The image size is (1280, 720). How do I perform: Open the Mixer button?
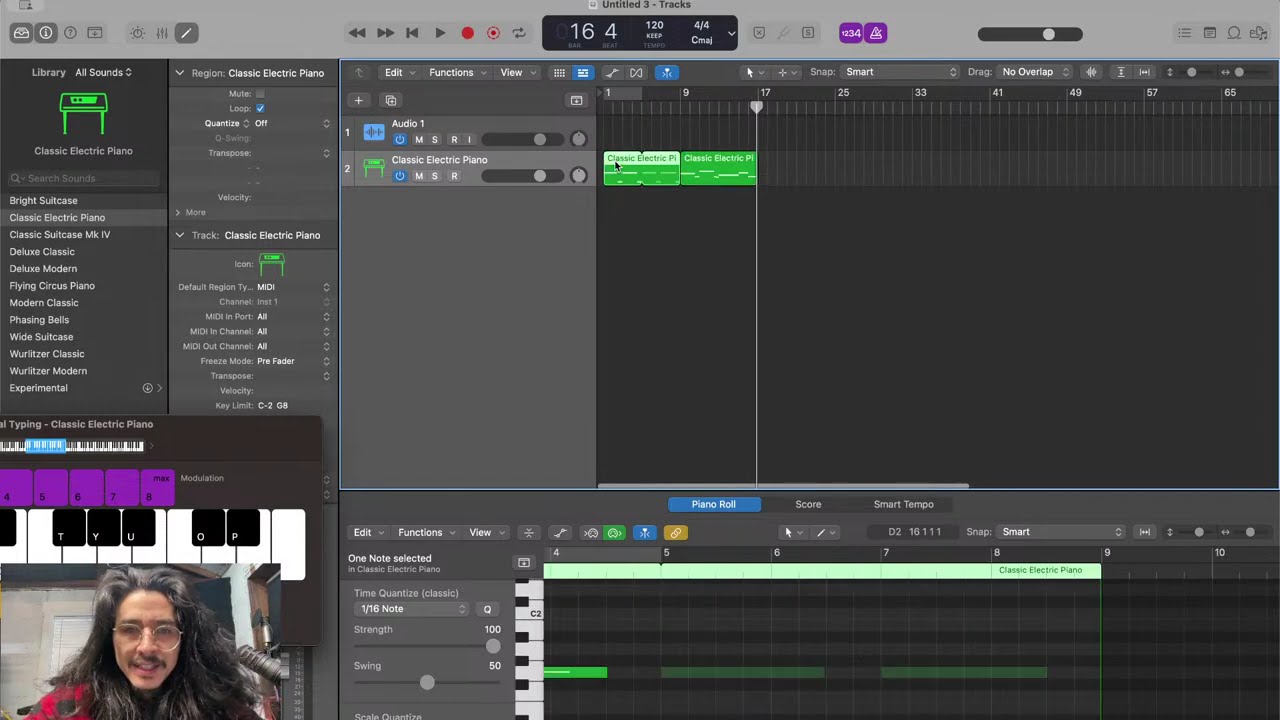click(x=162, y=33)
